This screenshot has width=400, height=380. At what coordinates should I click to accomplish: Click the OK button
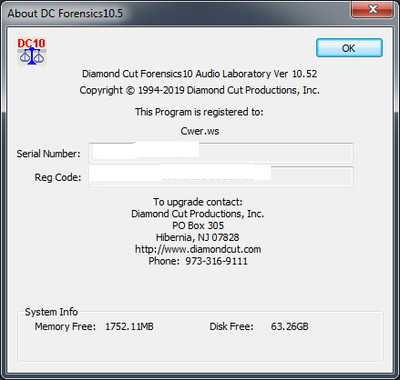point(349,48)
